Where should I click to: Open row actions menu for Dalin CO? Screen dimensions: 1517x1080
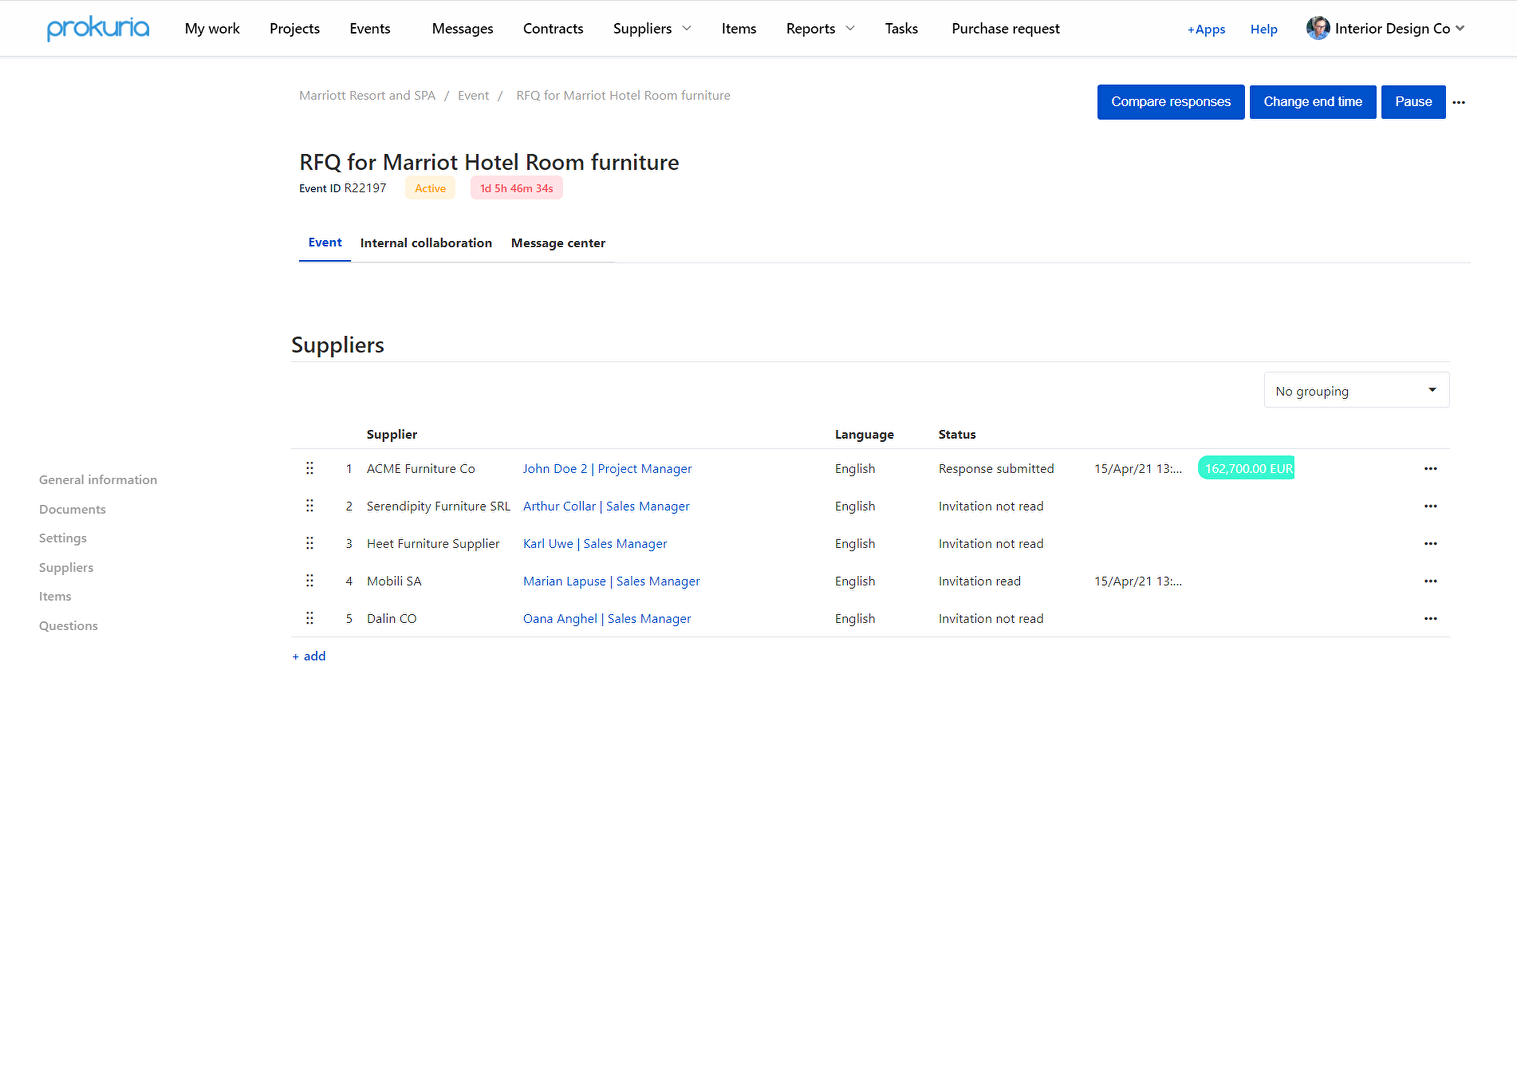1430,618
